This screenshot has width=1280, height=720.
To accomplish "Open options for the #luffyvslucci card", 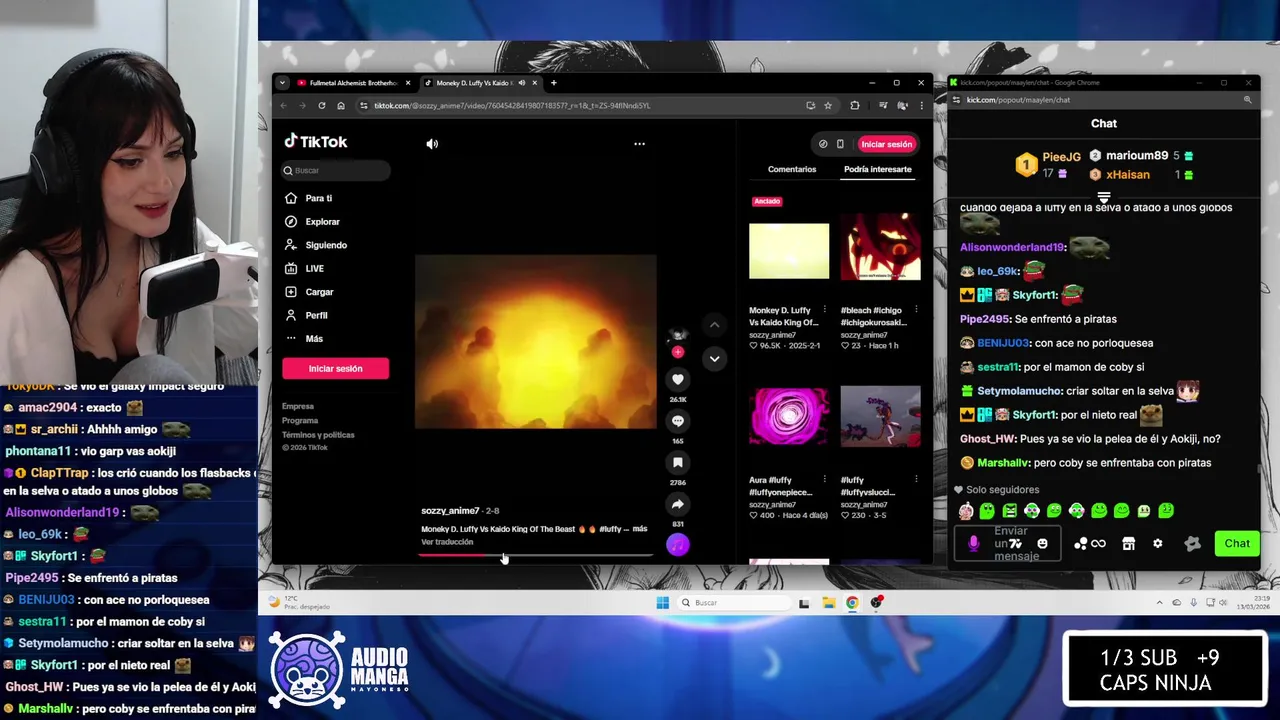I will pyautogui.click(x=915, y=480).
